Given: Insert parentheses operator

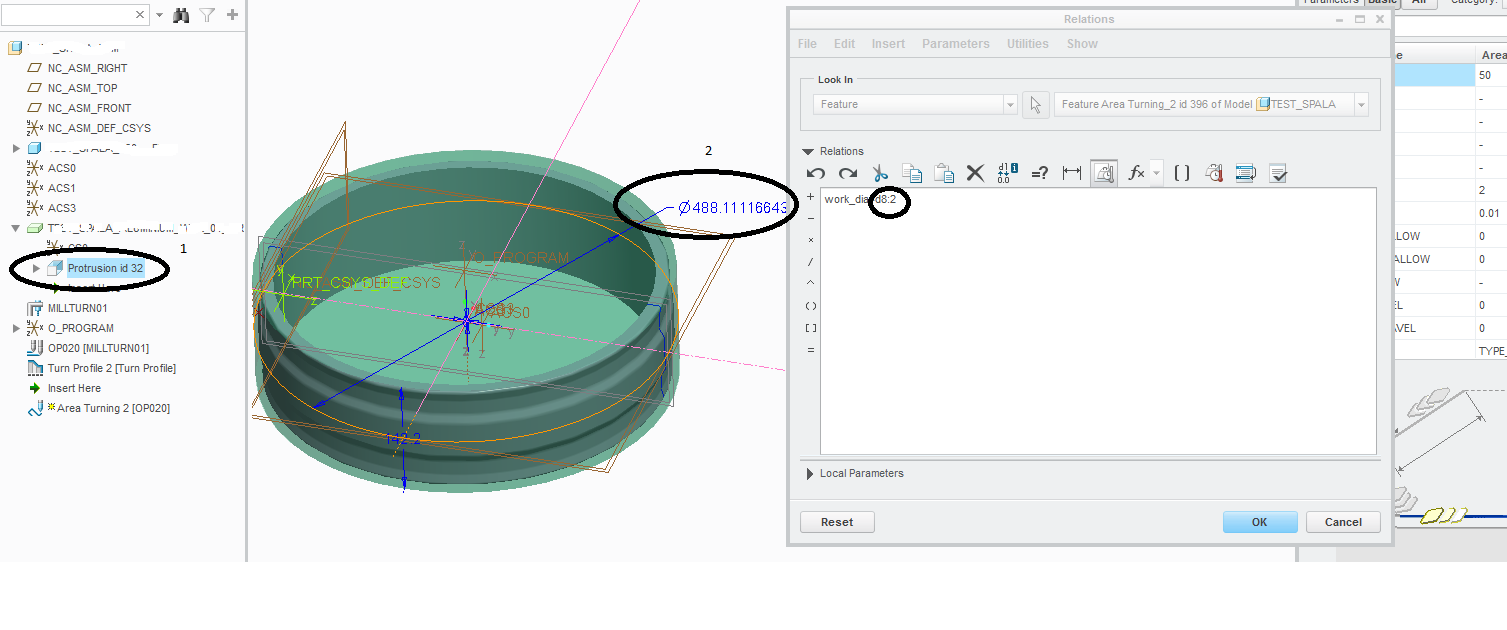Looking at the screenshot, I should (811, 306).
